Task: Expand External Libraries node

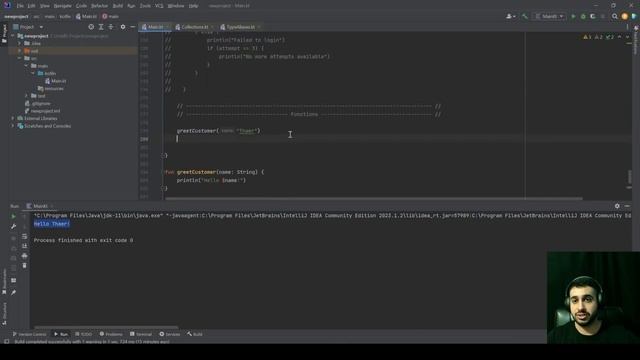Action: [13, 118]
